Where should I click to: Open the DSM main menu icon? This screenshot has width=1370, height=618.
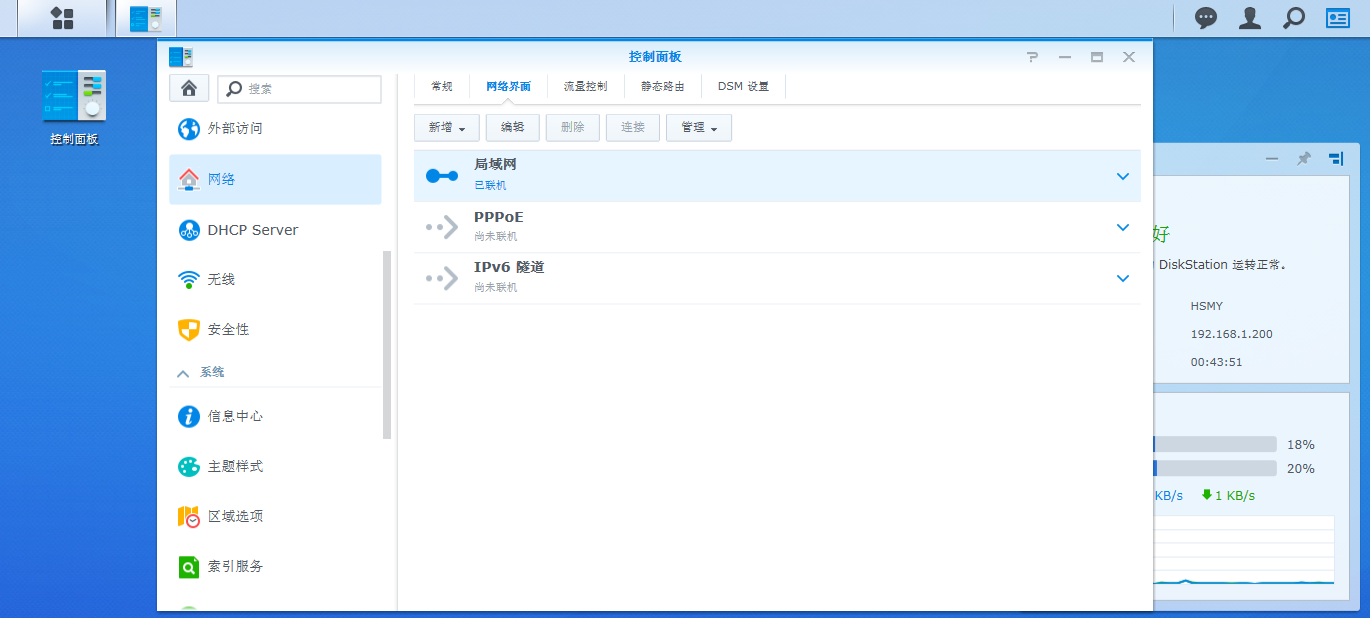point(62,18)
